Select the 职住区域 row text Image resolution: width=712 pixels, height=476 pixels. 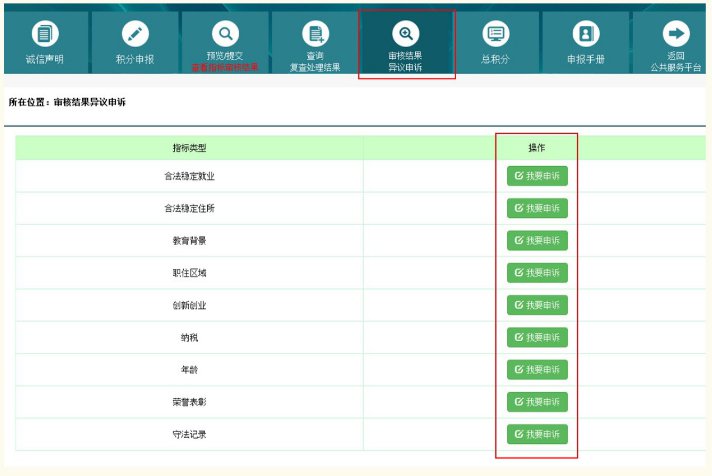[x=189, y=273]
